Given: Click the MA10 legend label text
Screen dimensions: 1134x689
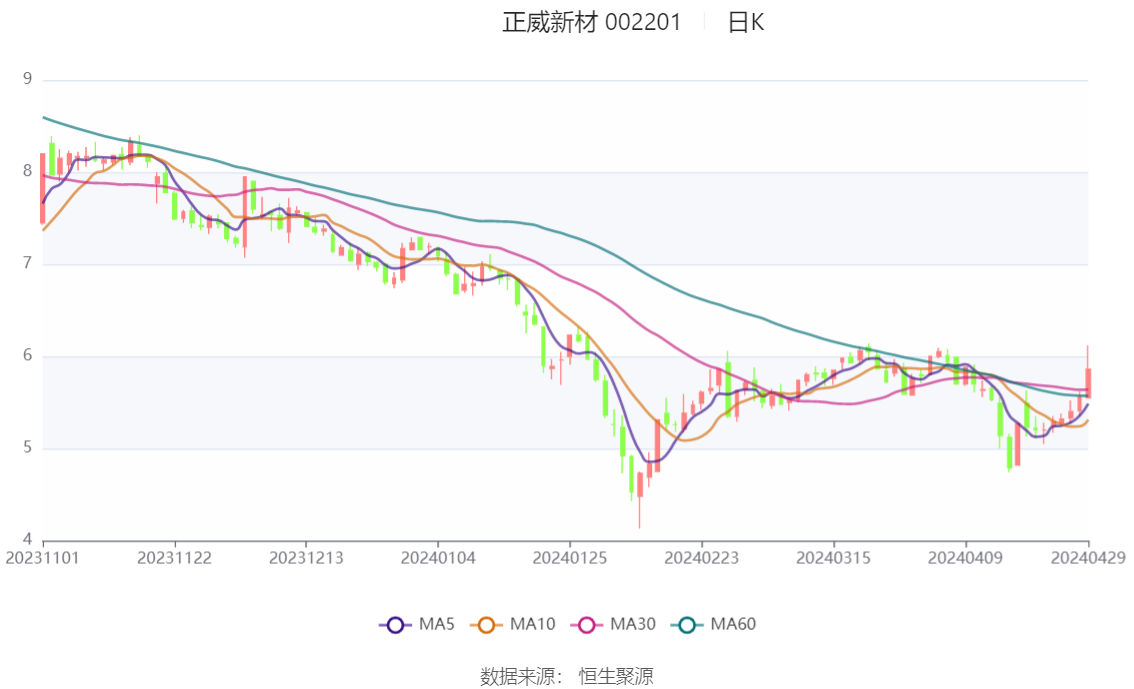Looking at the screenshot, I should pos(532,624).
